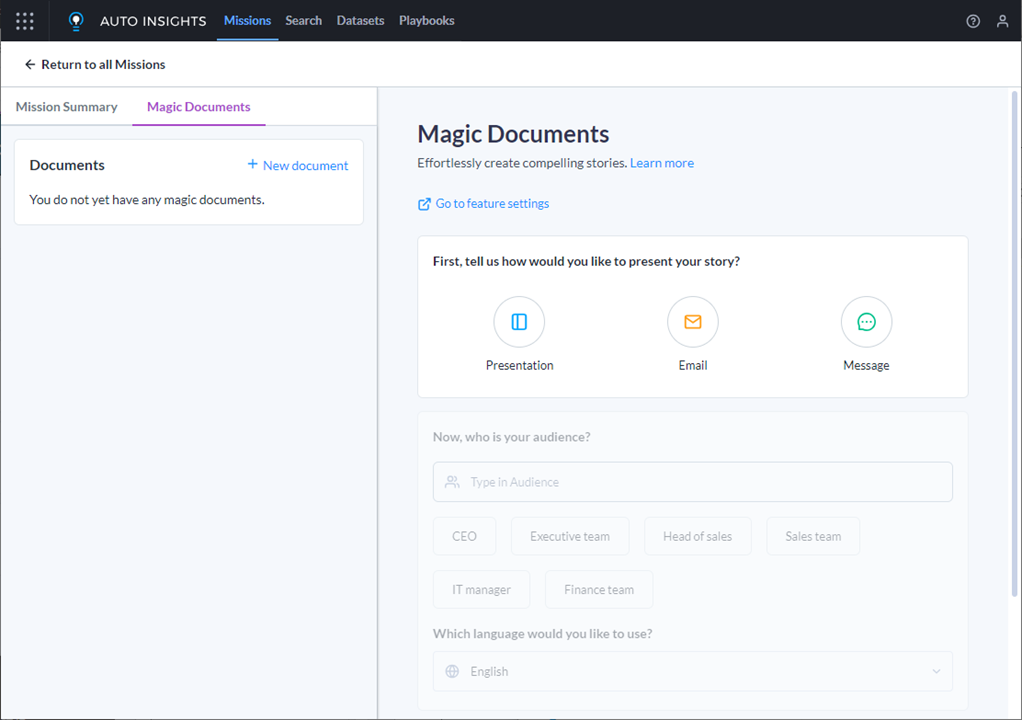
Task: Click the Message label text
Action: 866,366
